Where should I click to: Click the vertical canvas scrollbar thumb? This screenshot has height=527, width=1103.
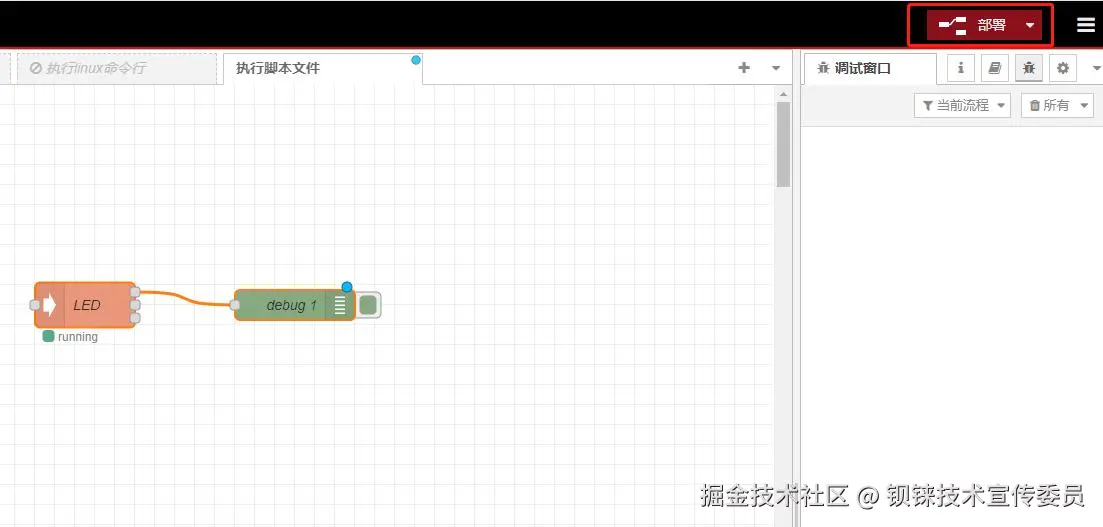point(783,144)
